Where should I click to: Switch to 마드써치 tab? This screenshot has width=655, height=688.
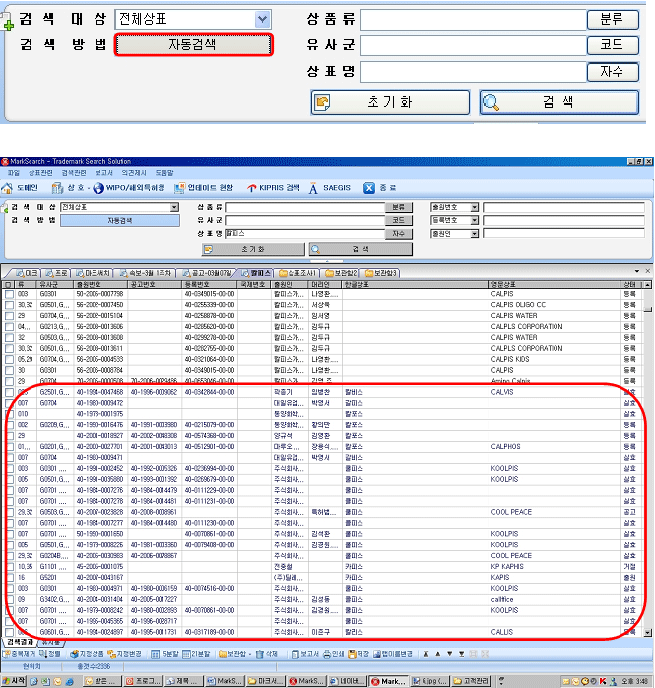tap(93, 273)
